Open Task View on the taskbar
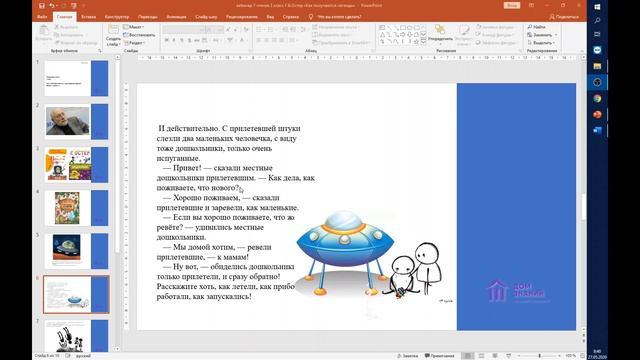This screenshot has width=640, height=360. point(597,34)
